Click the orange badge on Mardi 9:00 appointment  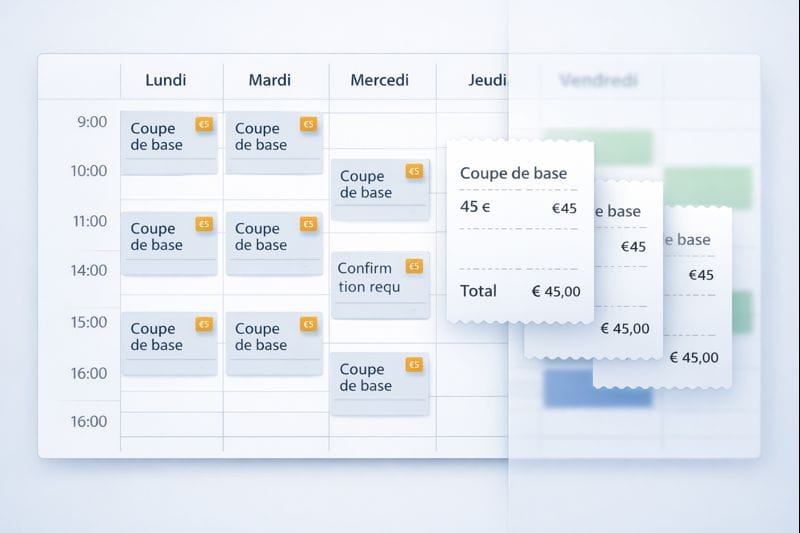coord(308,124)
